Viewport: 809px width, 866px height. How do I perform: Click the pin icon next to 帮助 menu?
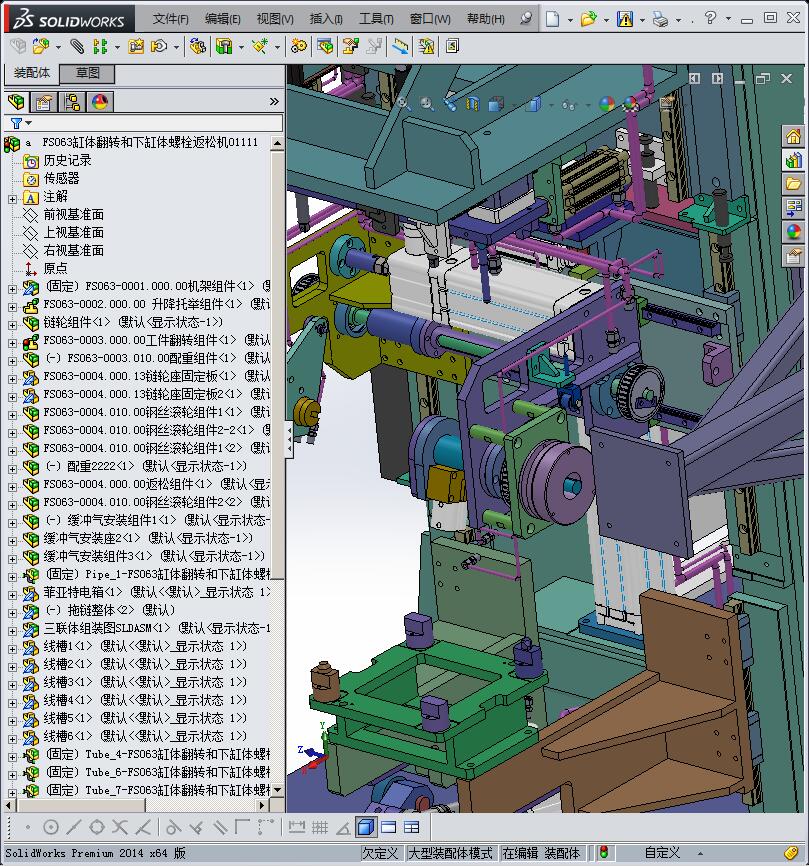[x=526, y=19]
